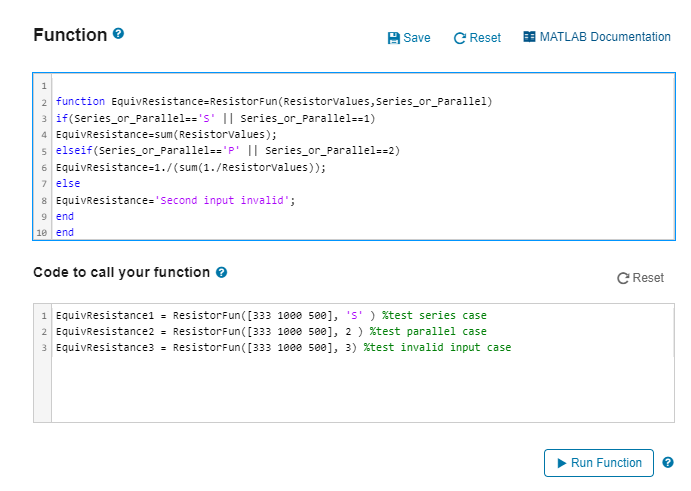Click the floppy disk Save icon
Image resolution: width=691 pixels, height=491 pixels.
point(394,38)
